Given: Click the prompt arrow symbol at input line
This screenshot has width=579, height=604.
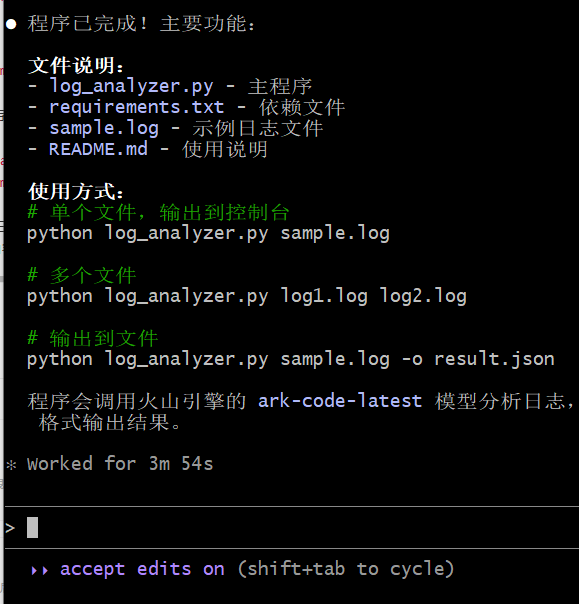Looking at the screenshot, I should (x=10, y=527).
